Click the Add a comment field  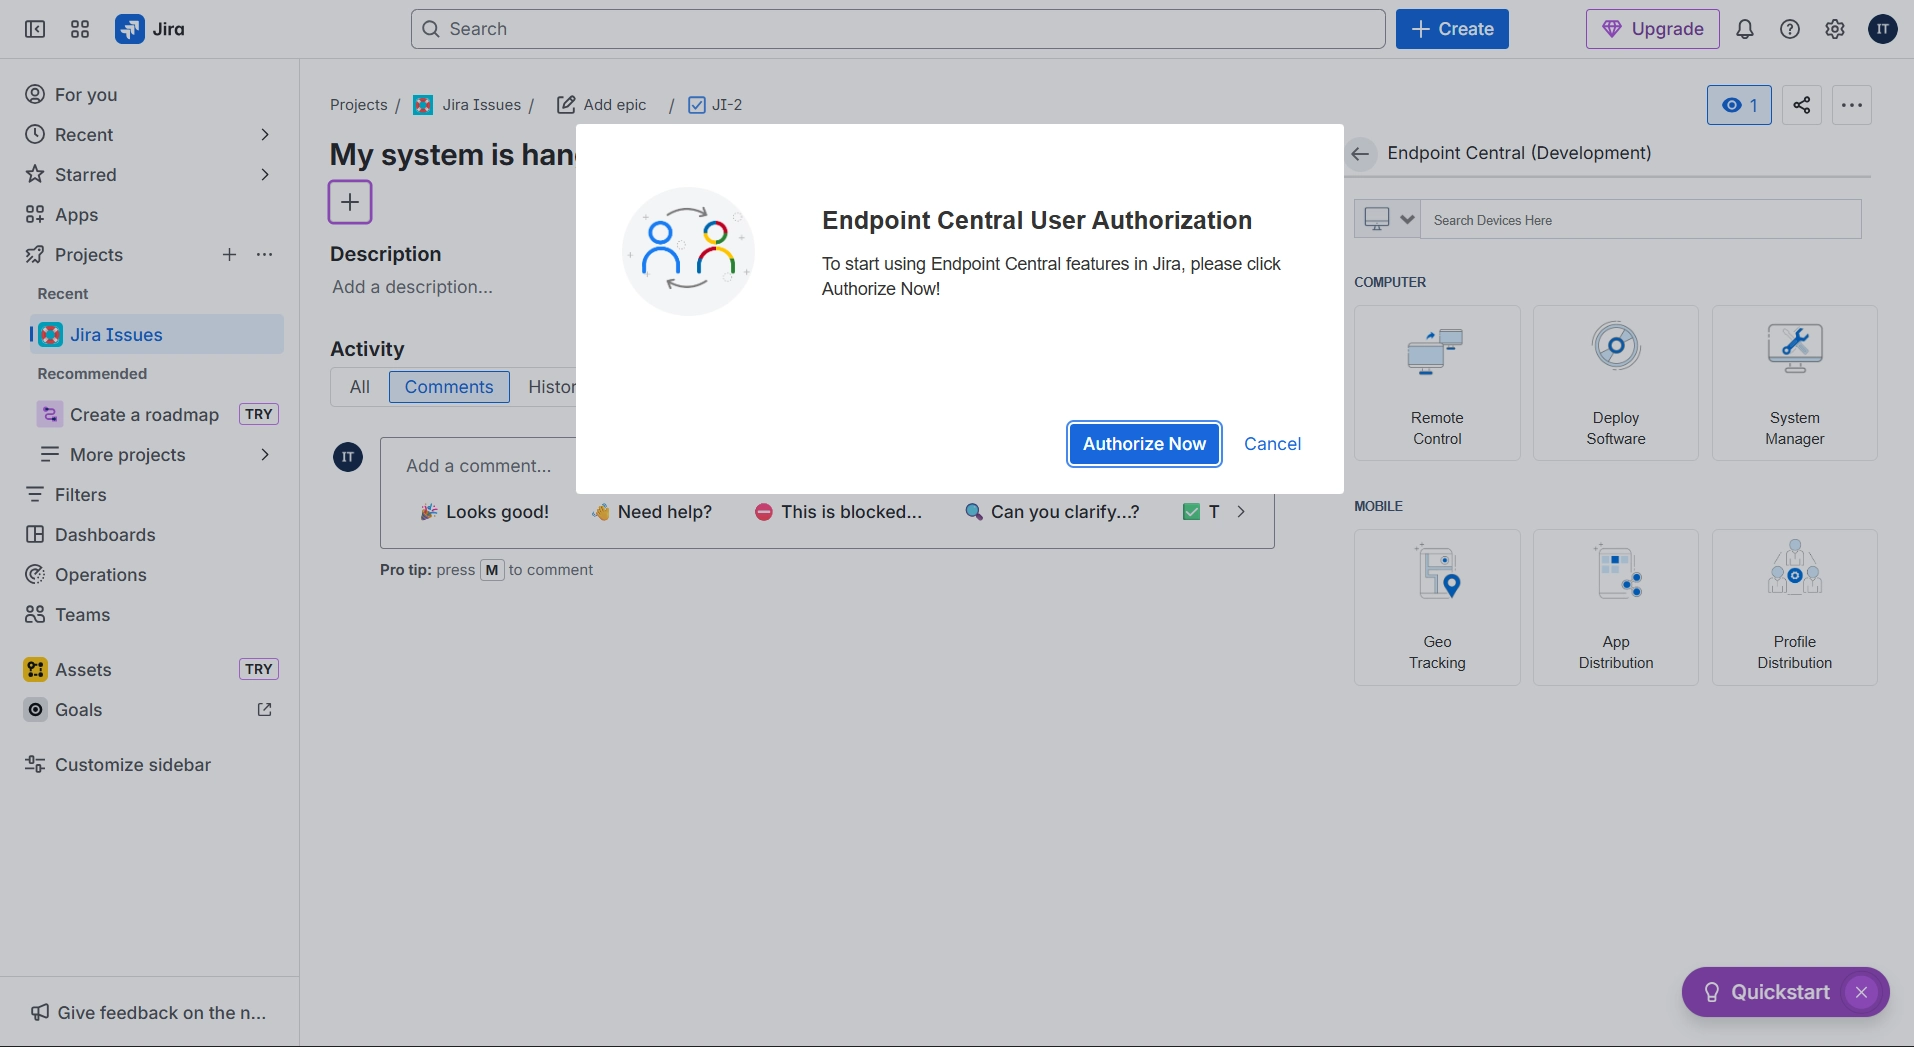(479, 466)
